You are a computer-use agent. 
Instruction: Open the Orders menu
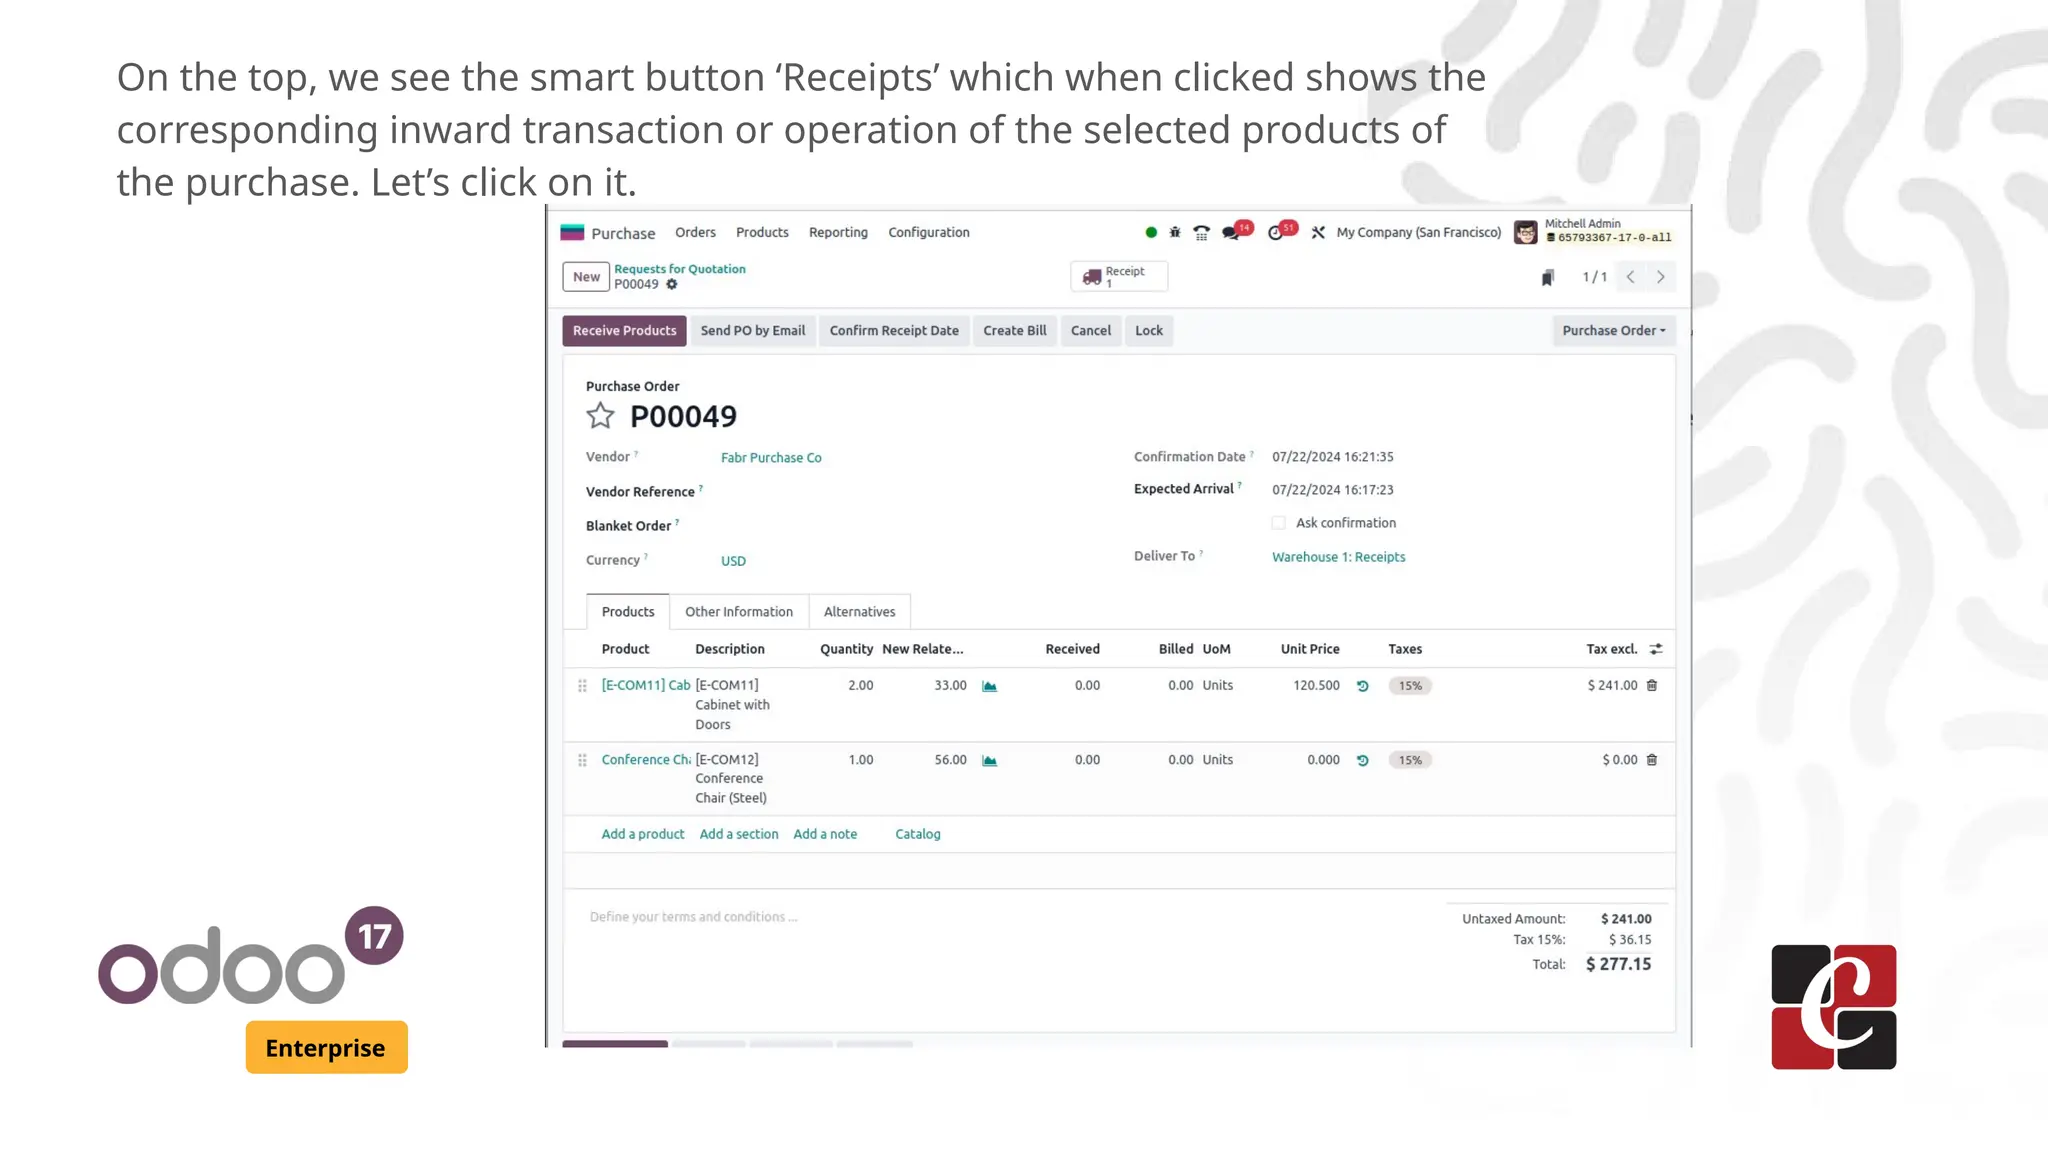click(x=695, y=232)
